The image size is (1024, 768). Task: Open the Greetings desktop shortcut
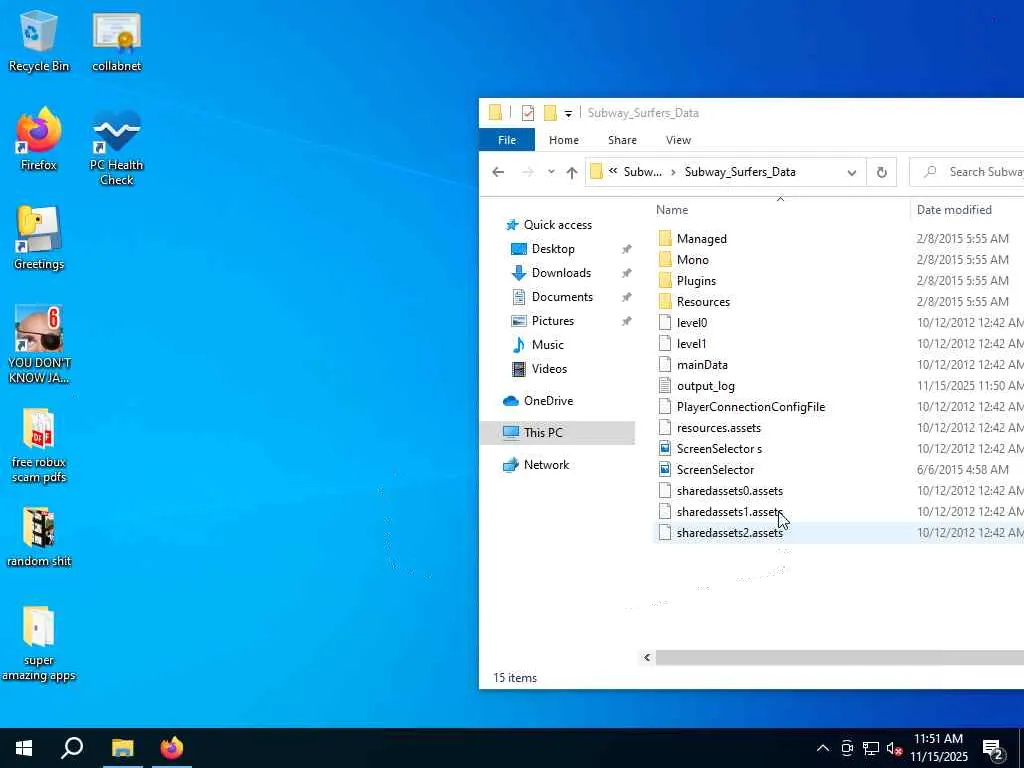point(39,238)
